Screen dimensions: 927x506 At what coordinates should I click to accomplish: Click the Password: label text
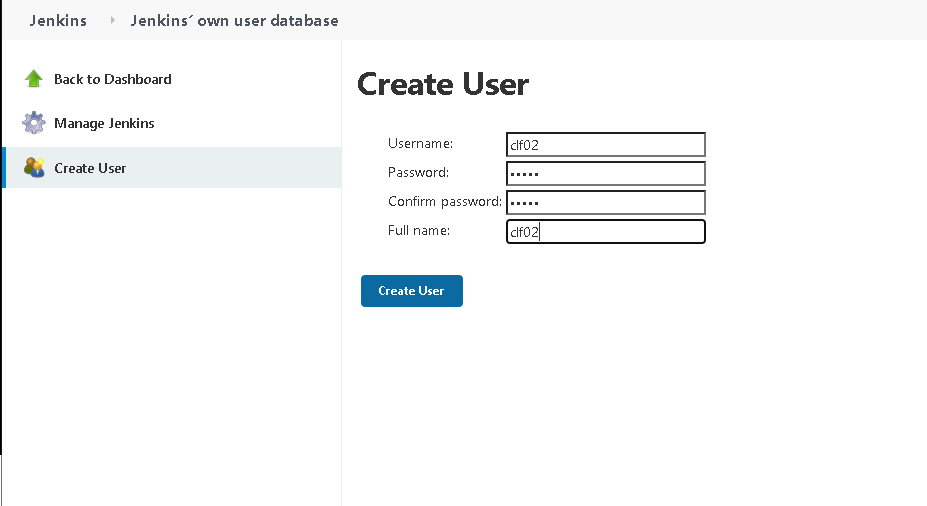419,173
